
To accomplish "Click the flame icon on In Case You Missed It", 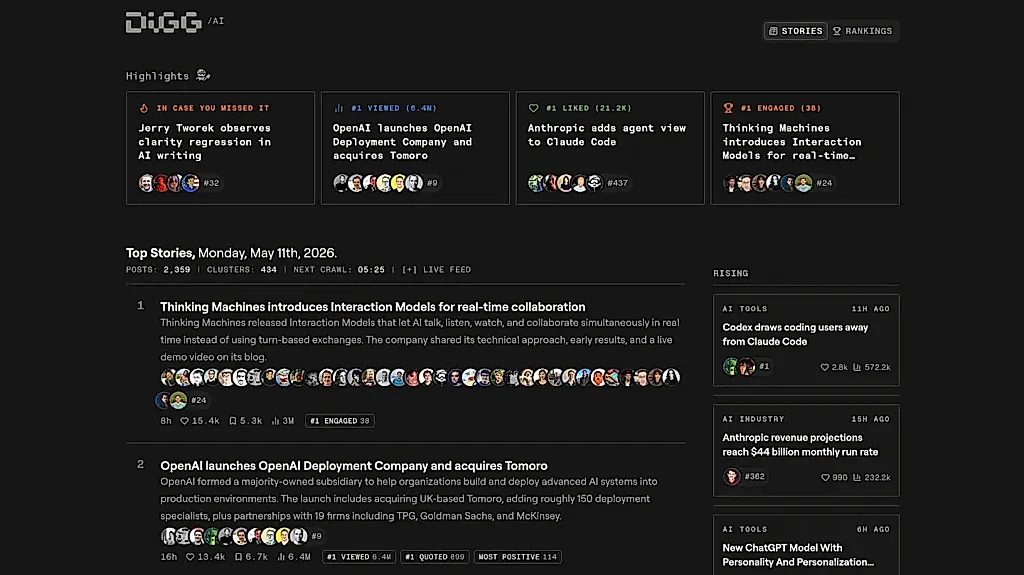I will pyautogui.click(x=144, y=108).
